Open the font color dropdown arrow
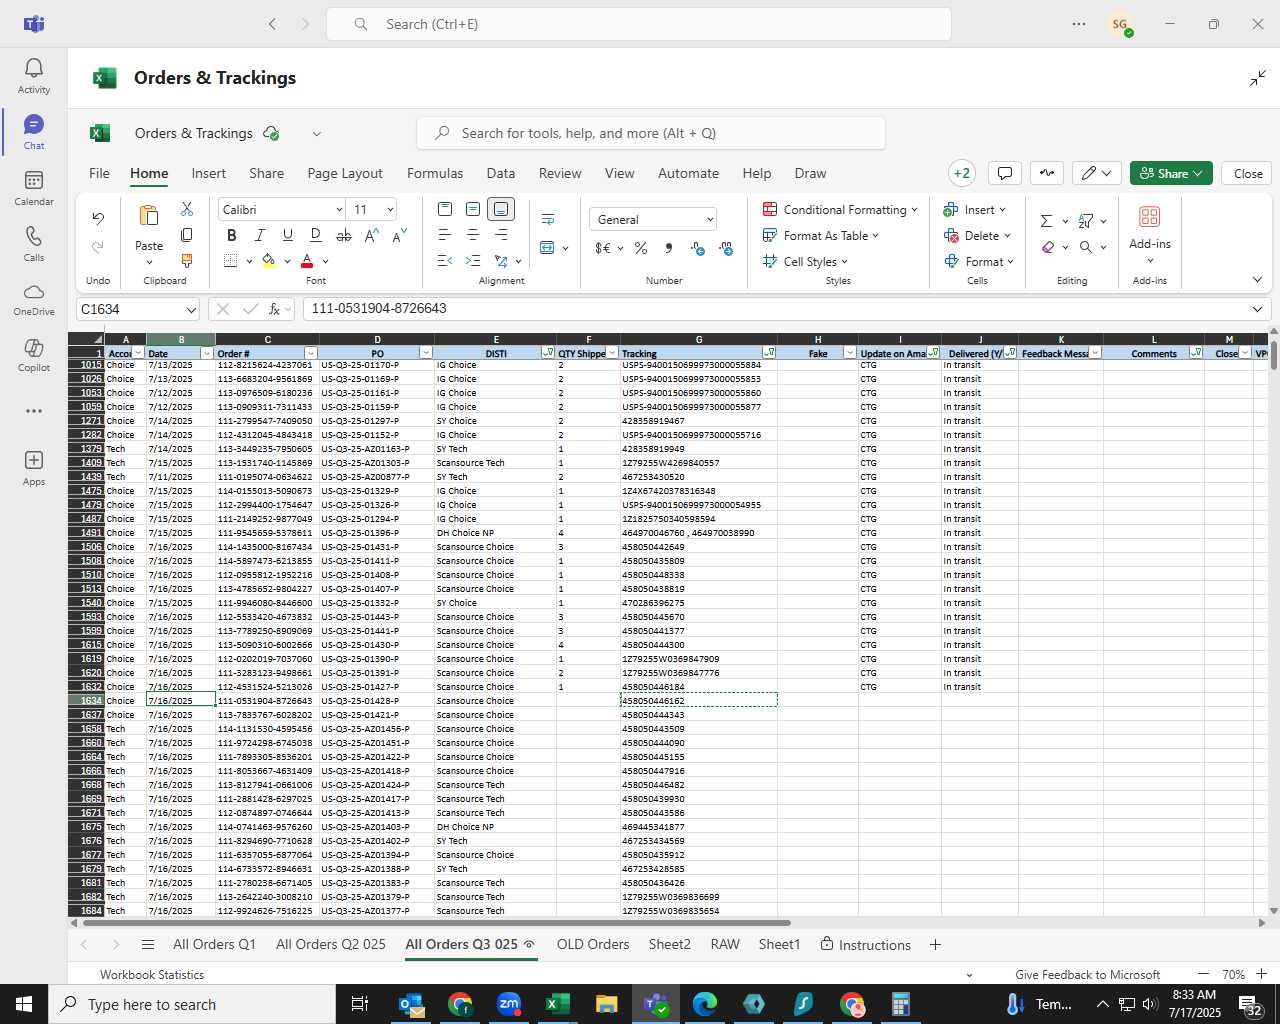Viewport: 1280px width, 1024px height. 326,262
